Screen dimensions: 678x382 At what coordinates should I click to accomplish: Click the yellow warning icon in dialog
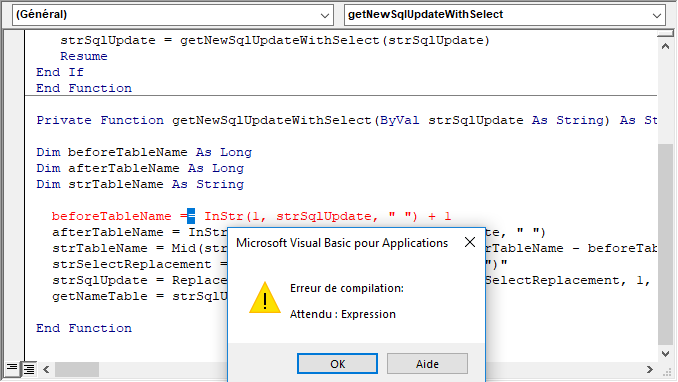coord(265,298)
